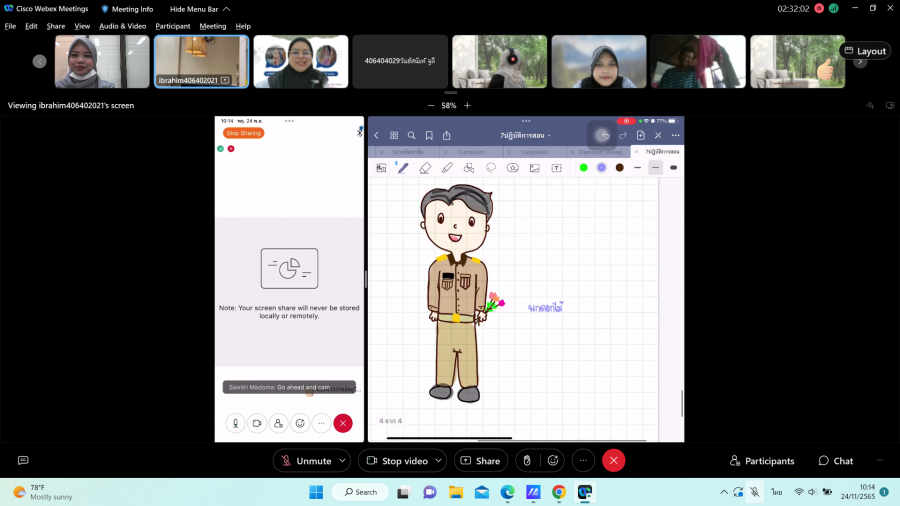Click the Unmute microphone button

(305, 461)
